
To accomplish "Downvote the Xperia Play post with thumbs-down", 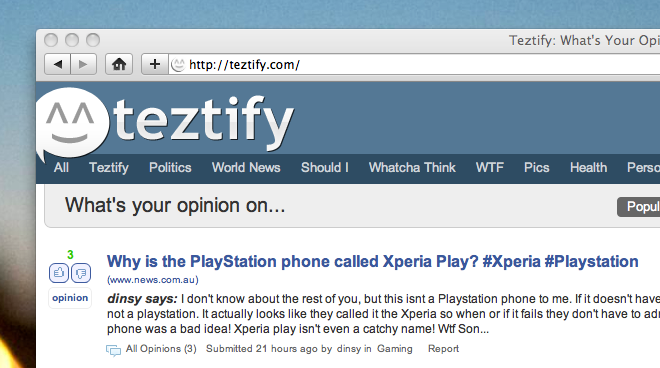I will (x=81, y=273).
